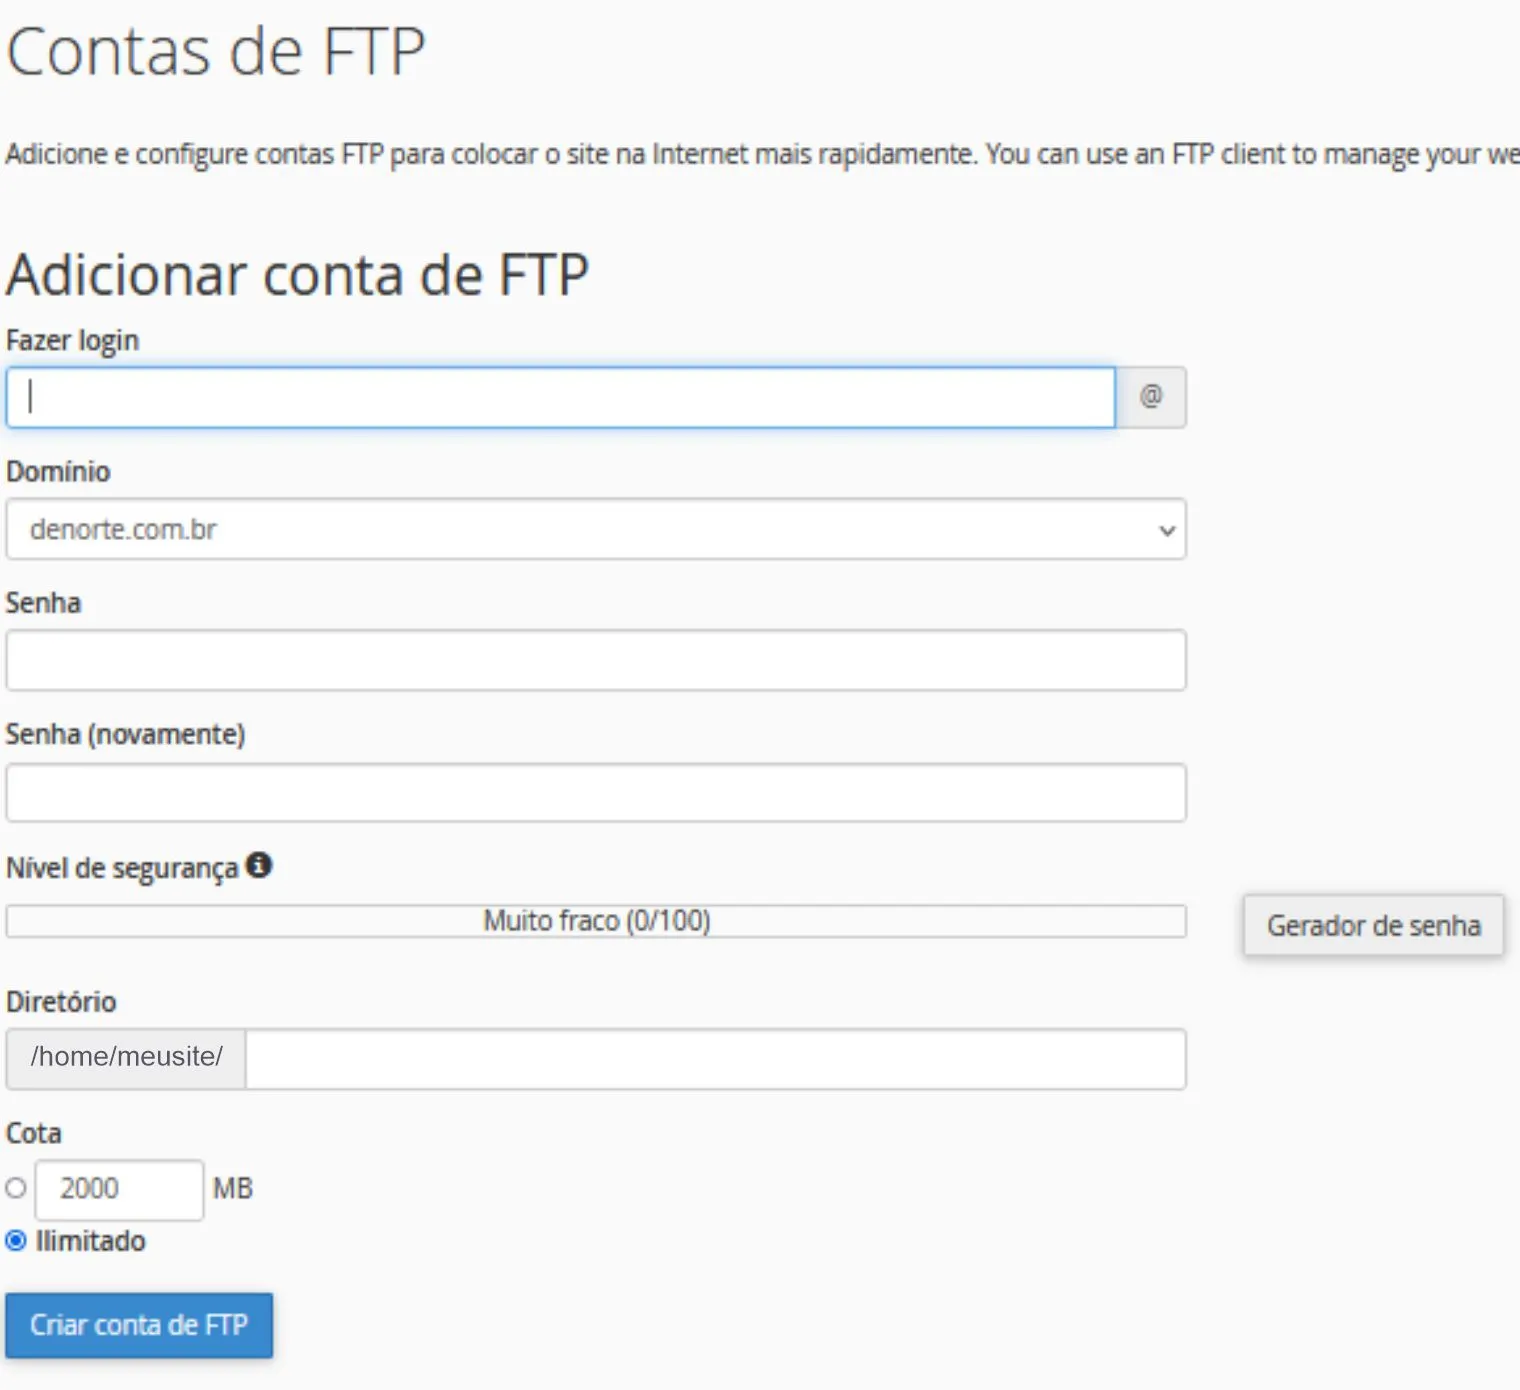Click the Senha (novamente) confirmation field
The image size is (1520, 1390).
tap(595, 792)
